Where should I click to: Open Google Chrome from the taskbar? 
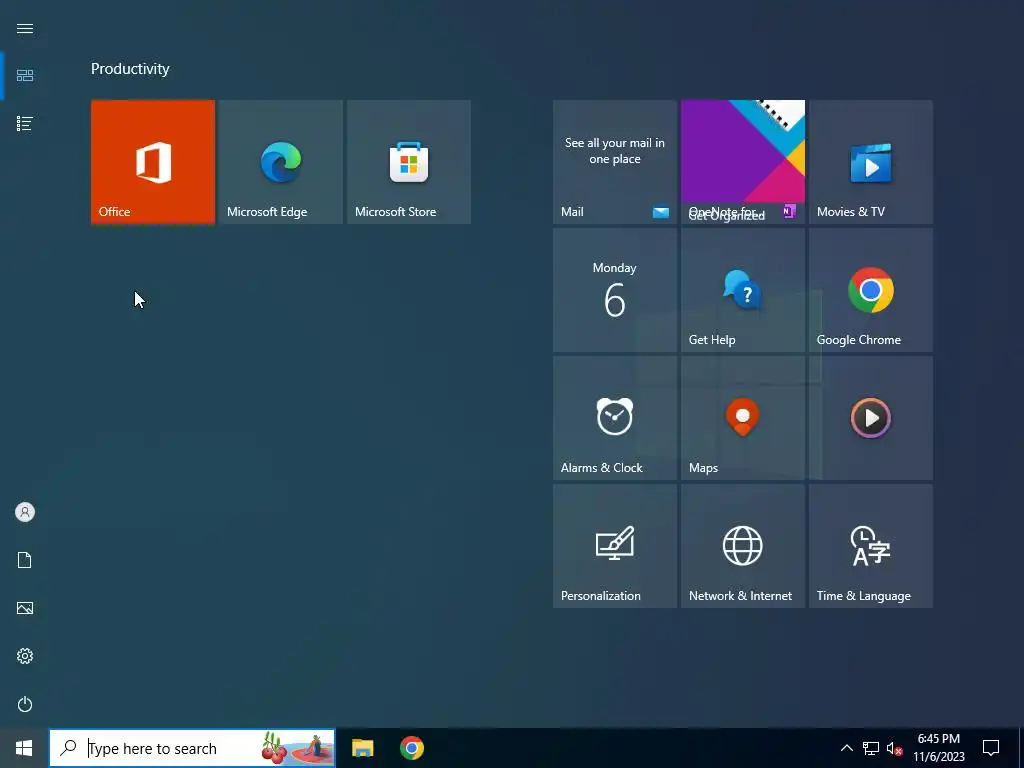[x=411, y=748]
